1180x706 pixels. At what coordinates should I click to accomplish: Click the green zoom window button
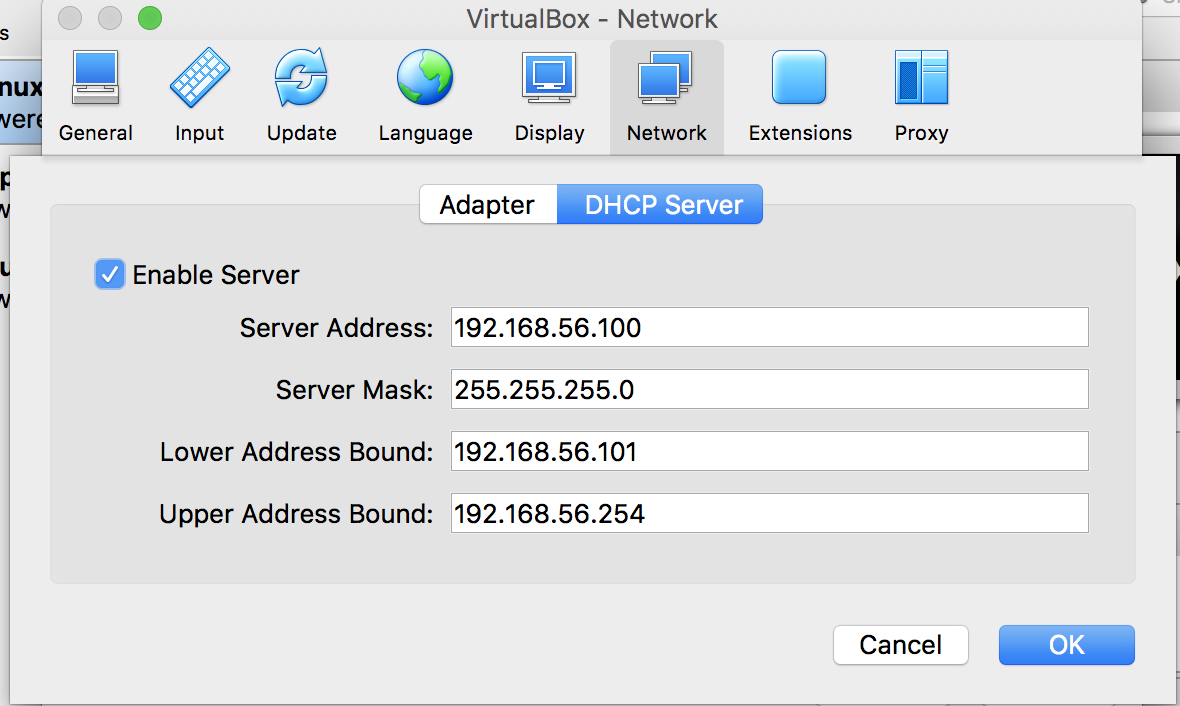click(150, 18)
